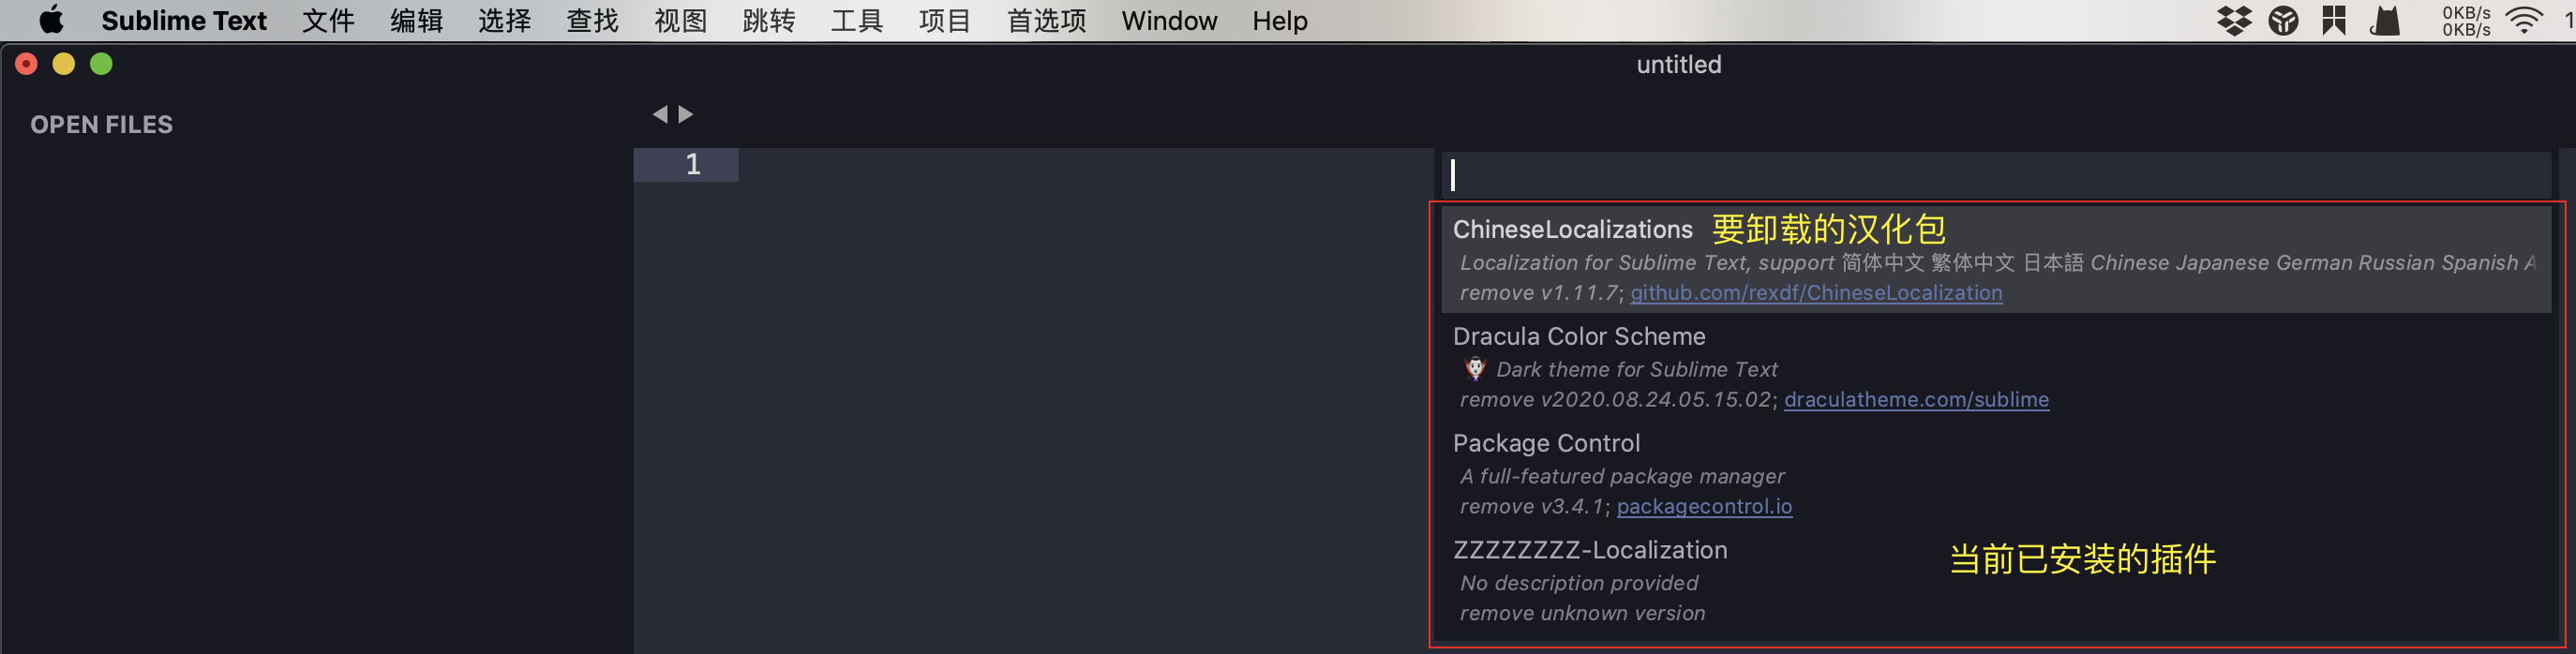Open the 项目 menu
The width and height of the screenshot is (2576, 654).
click(944, 21)
